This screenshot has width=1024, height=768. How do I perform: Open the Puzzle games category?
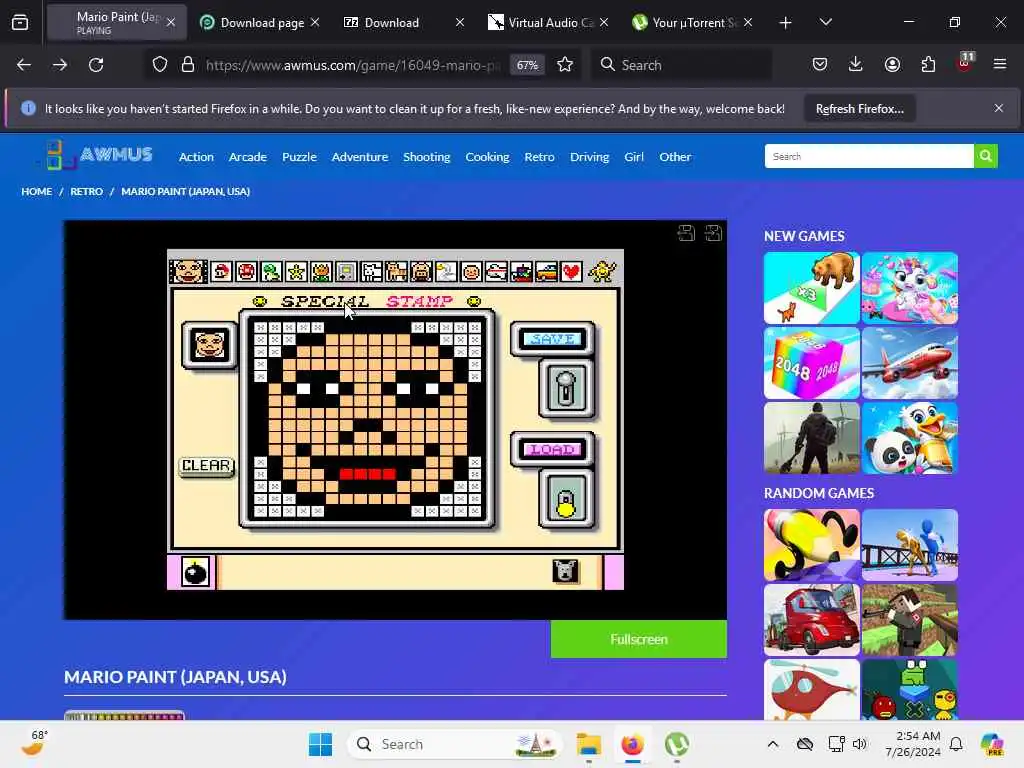click(299, 157)
